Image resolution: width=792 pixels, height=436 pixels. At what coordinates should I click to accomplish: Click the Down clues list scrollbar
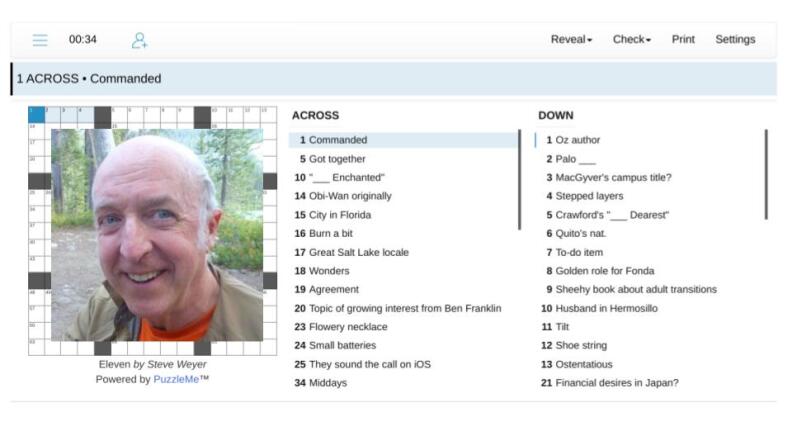coord(766,175)
